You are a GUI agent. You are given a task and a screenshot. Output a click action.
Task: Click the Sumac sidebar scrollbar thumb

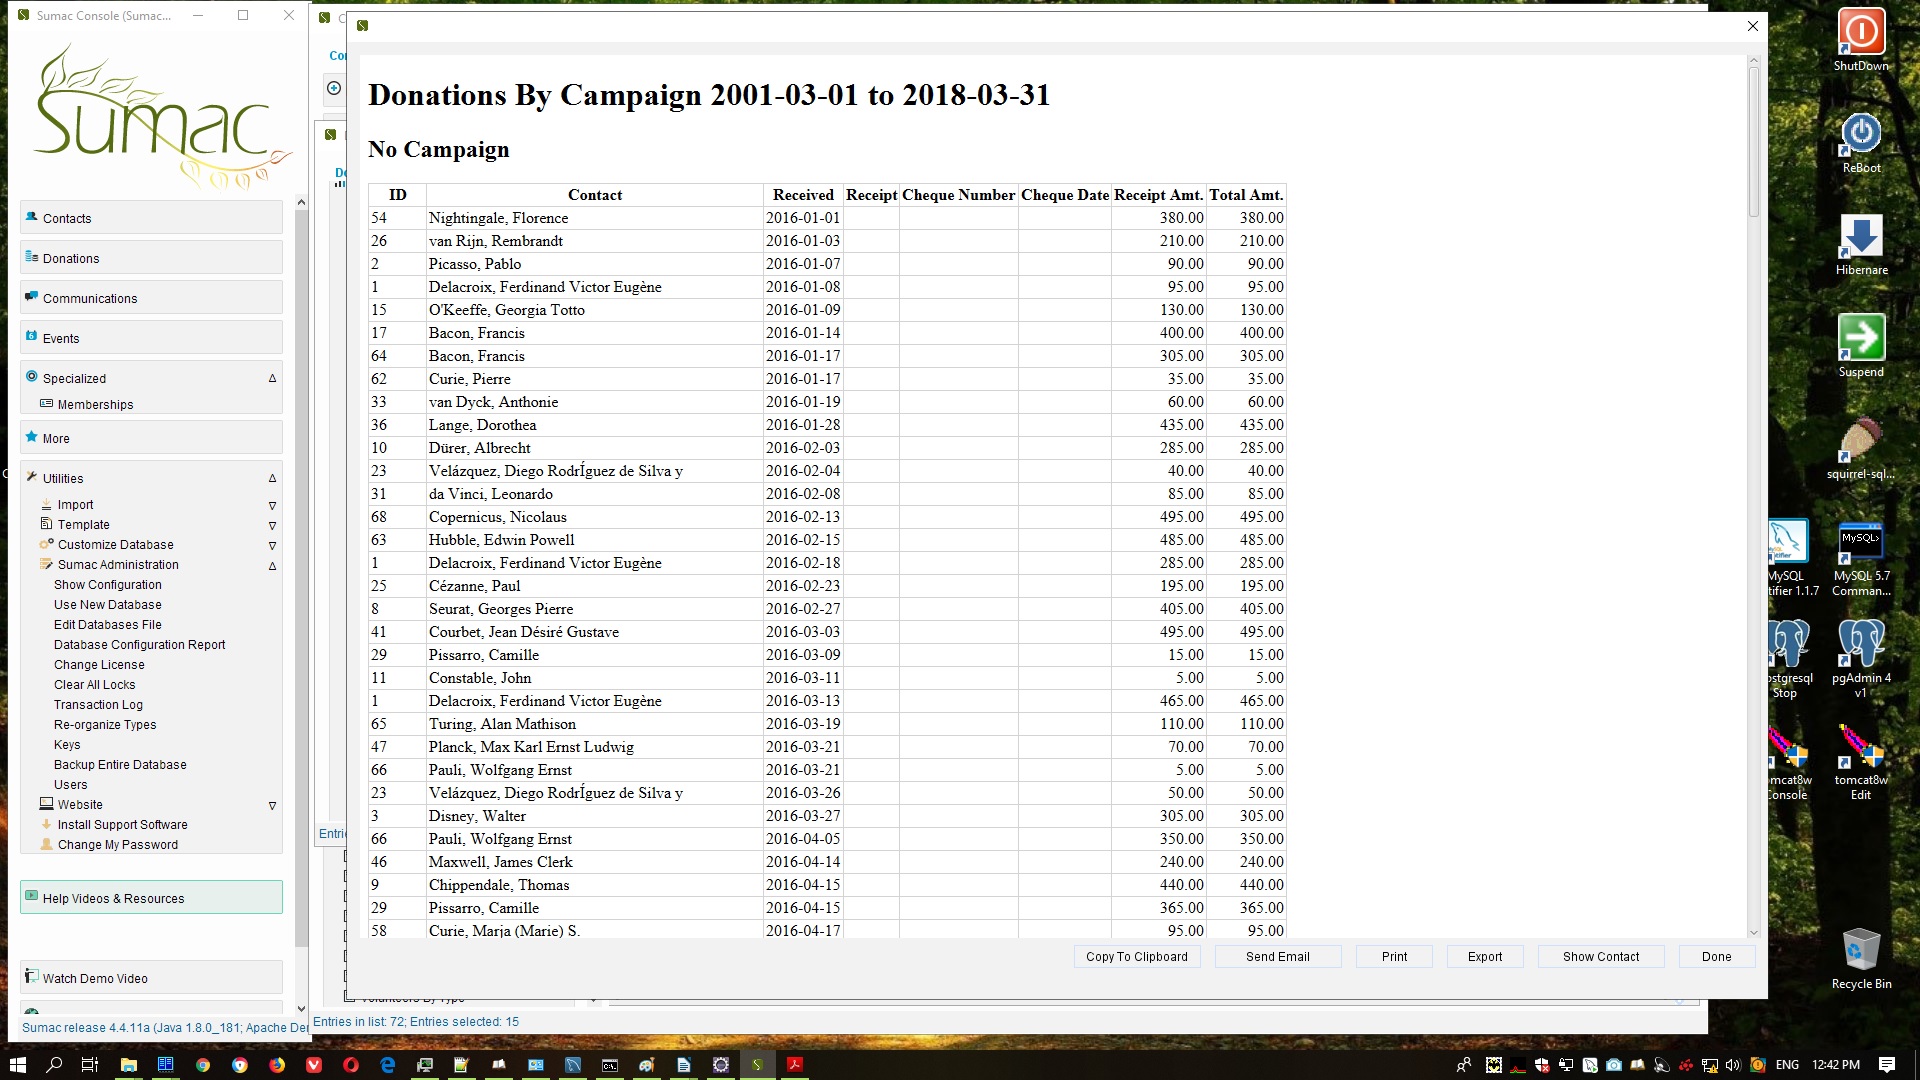coord(302,578)
